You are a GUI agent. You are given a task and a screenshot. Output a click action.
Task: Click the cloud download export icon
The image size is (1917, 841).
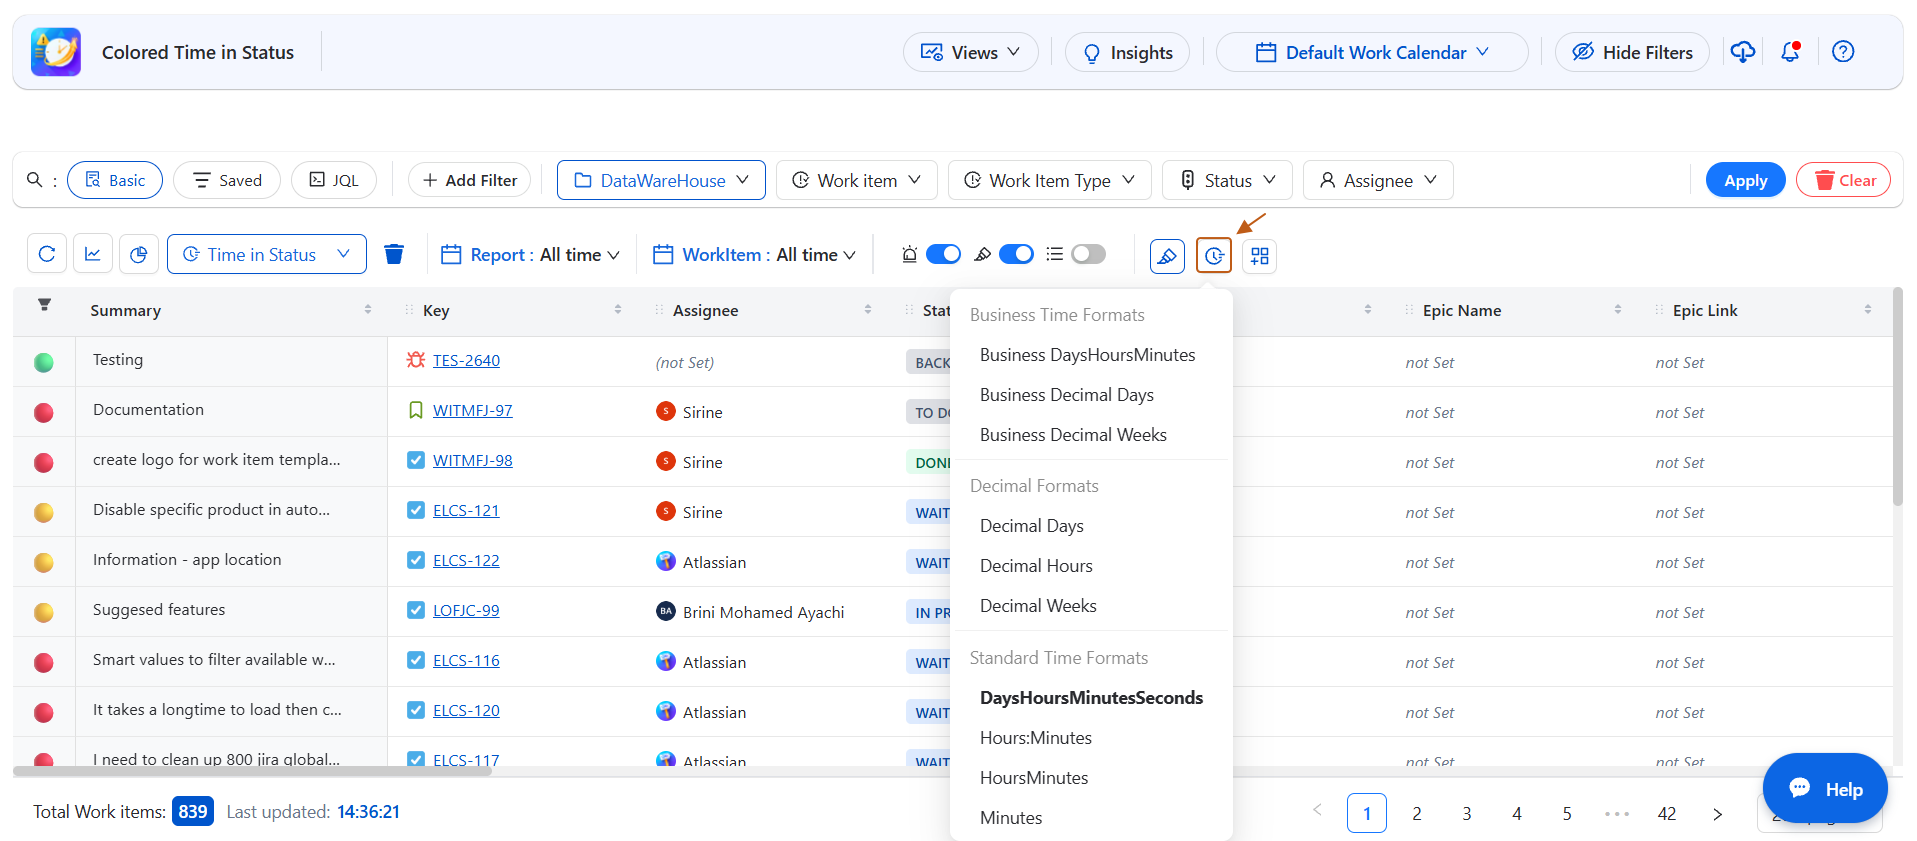click(1743, 52)
